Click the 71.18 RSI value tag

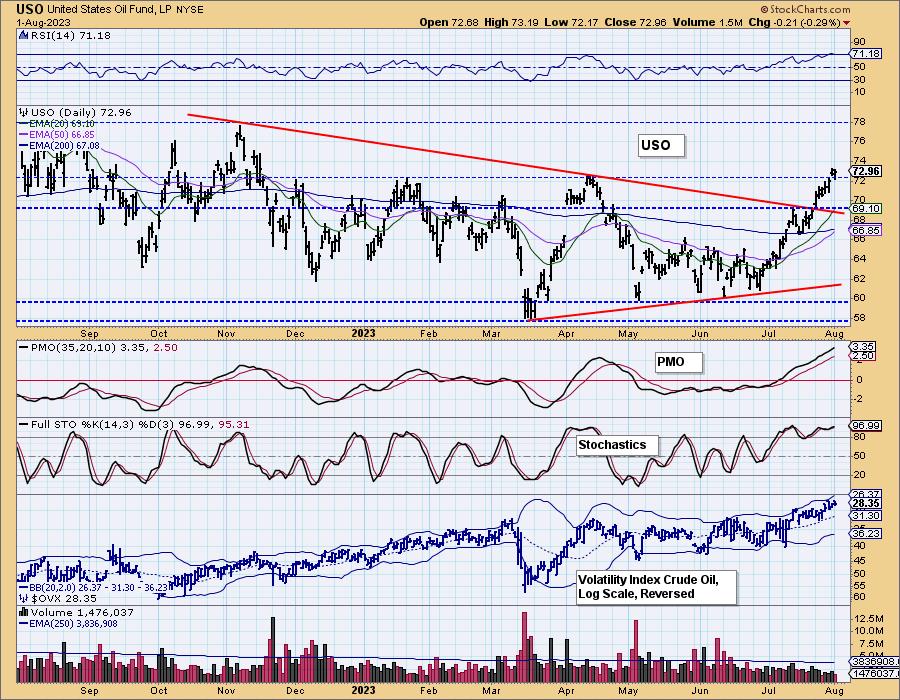click(866, 53)
